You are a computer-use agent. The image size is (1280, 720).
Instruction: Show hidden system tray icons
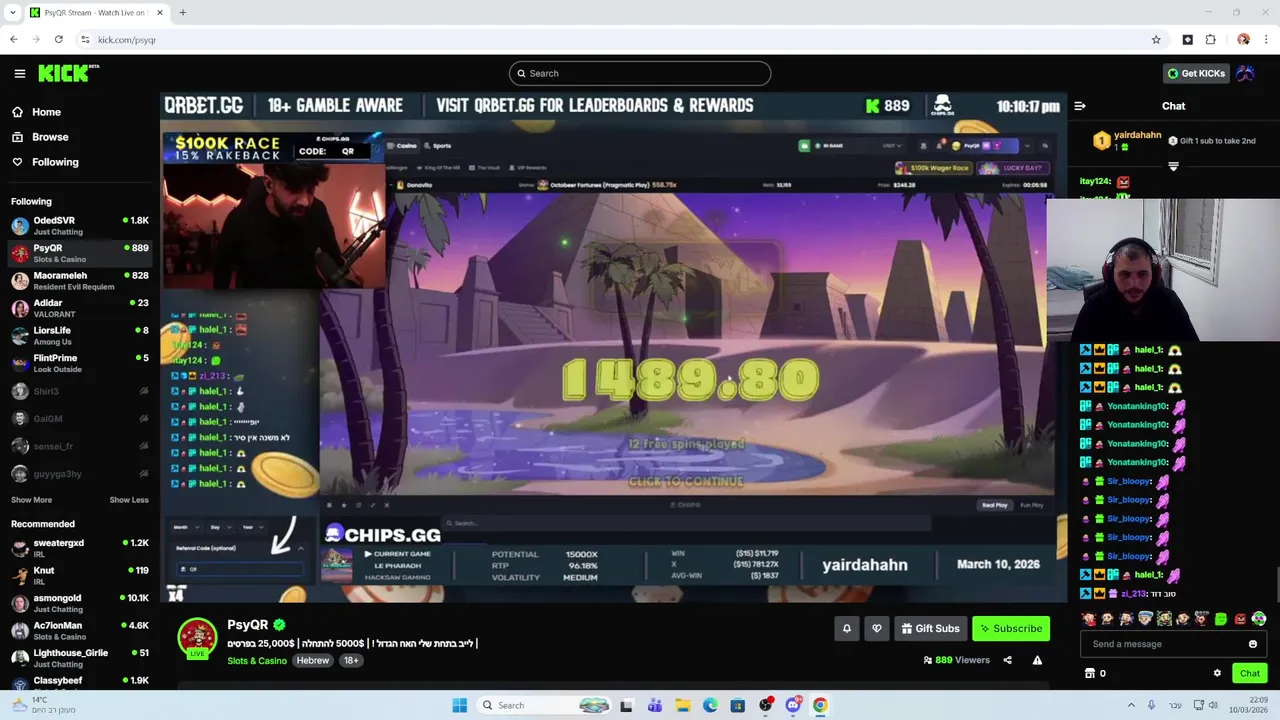pyautogui.click(x=1131, y=705)
